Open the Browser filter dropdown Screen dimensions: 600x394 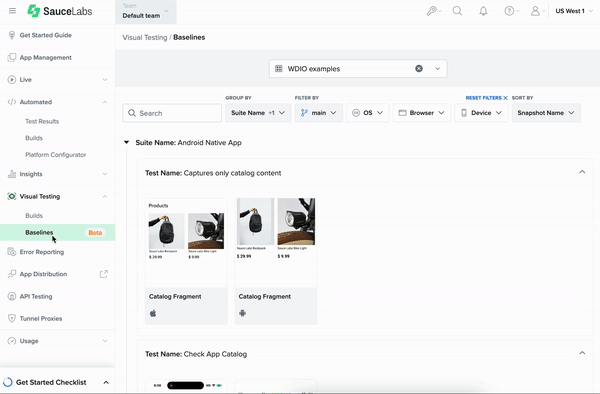point(422,113)
